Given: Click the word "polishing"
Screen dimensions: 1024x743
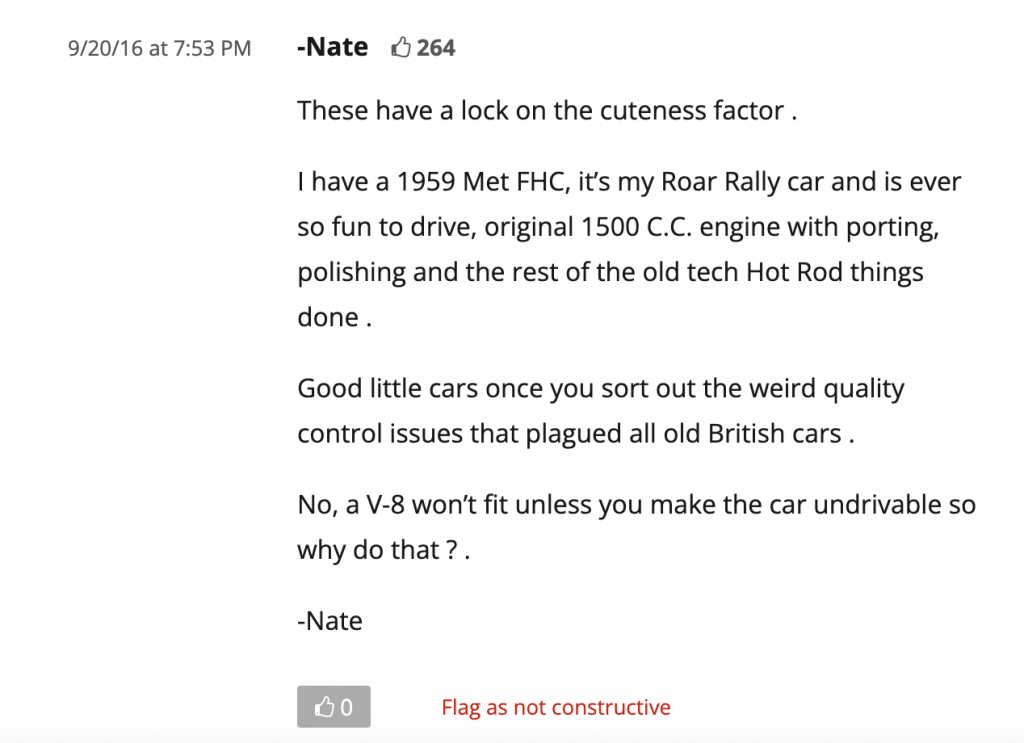Looking at the screenshot, I should [x=351, y=272].
